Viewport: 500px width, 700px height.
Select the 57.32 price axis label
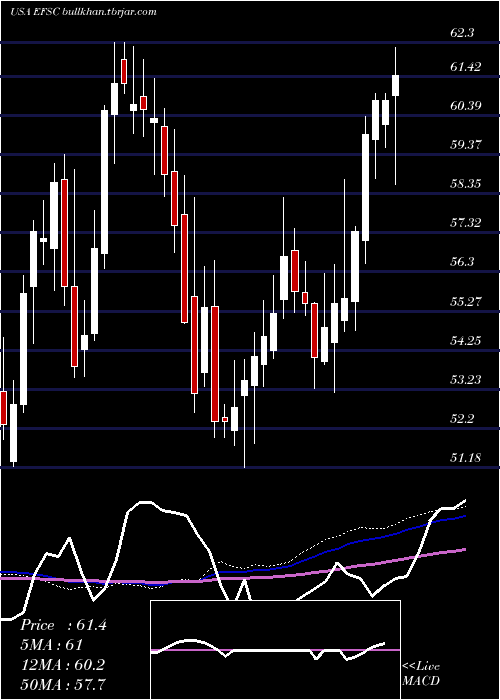466,222
